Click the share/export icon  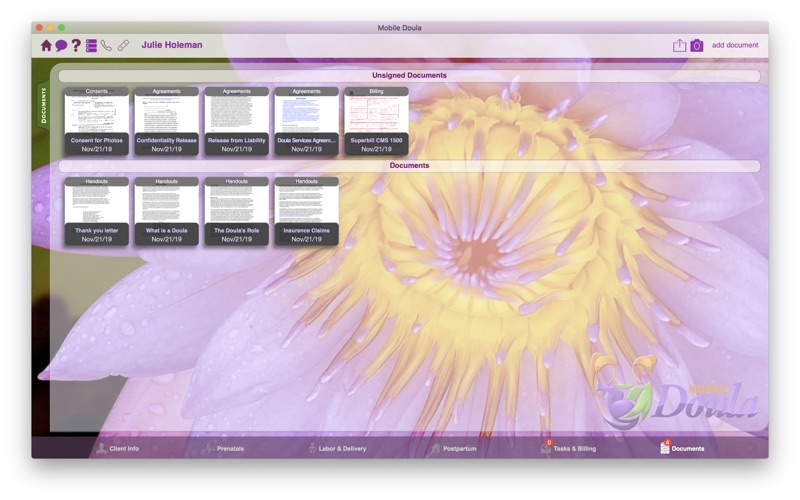(x=679, y=45)
